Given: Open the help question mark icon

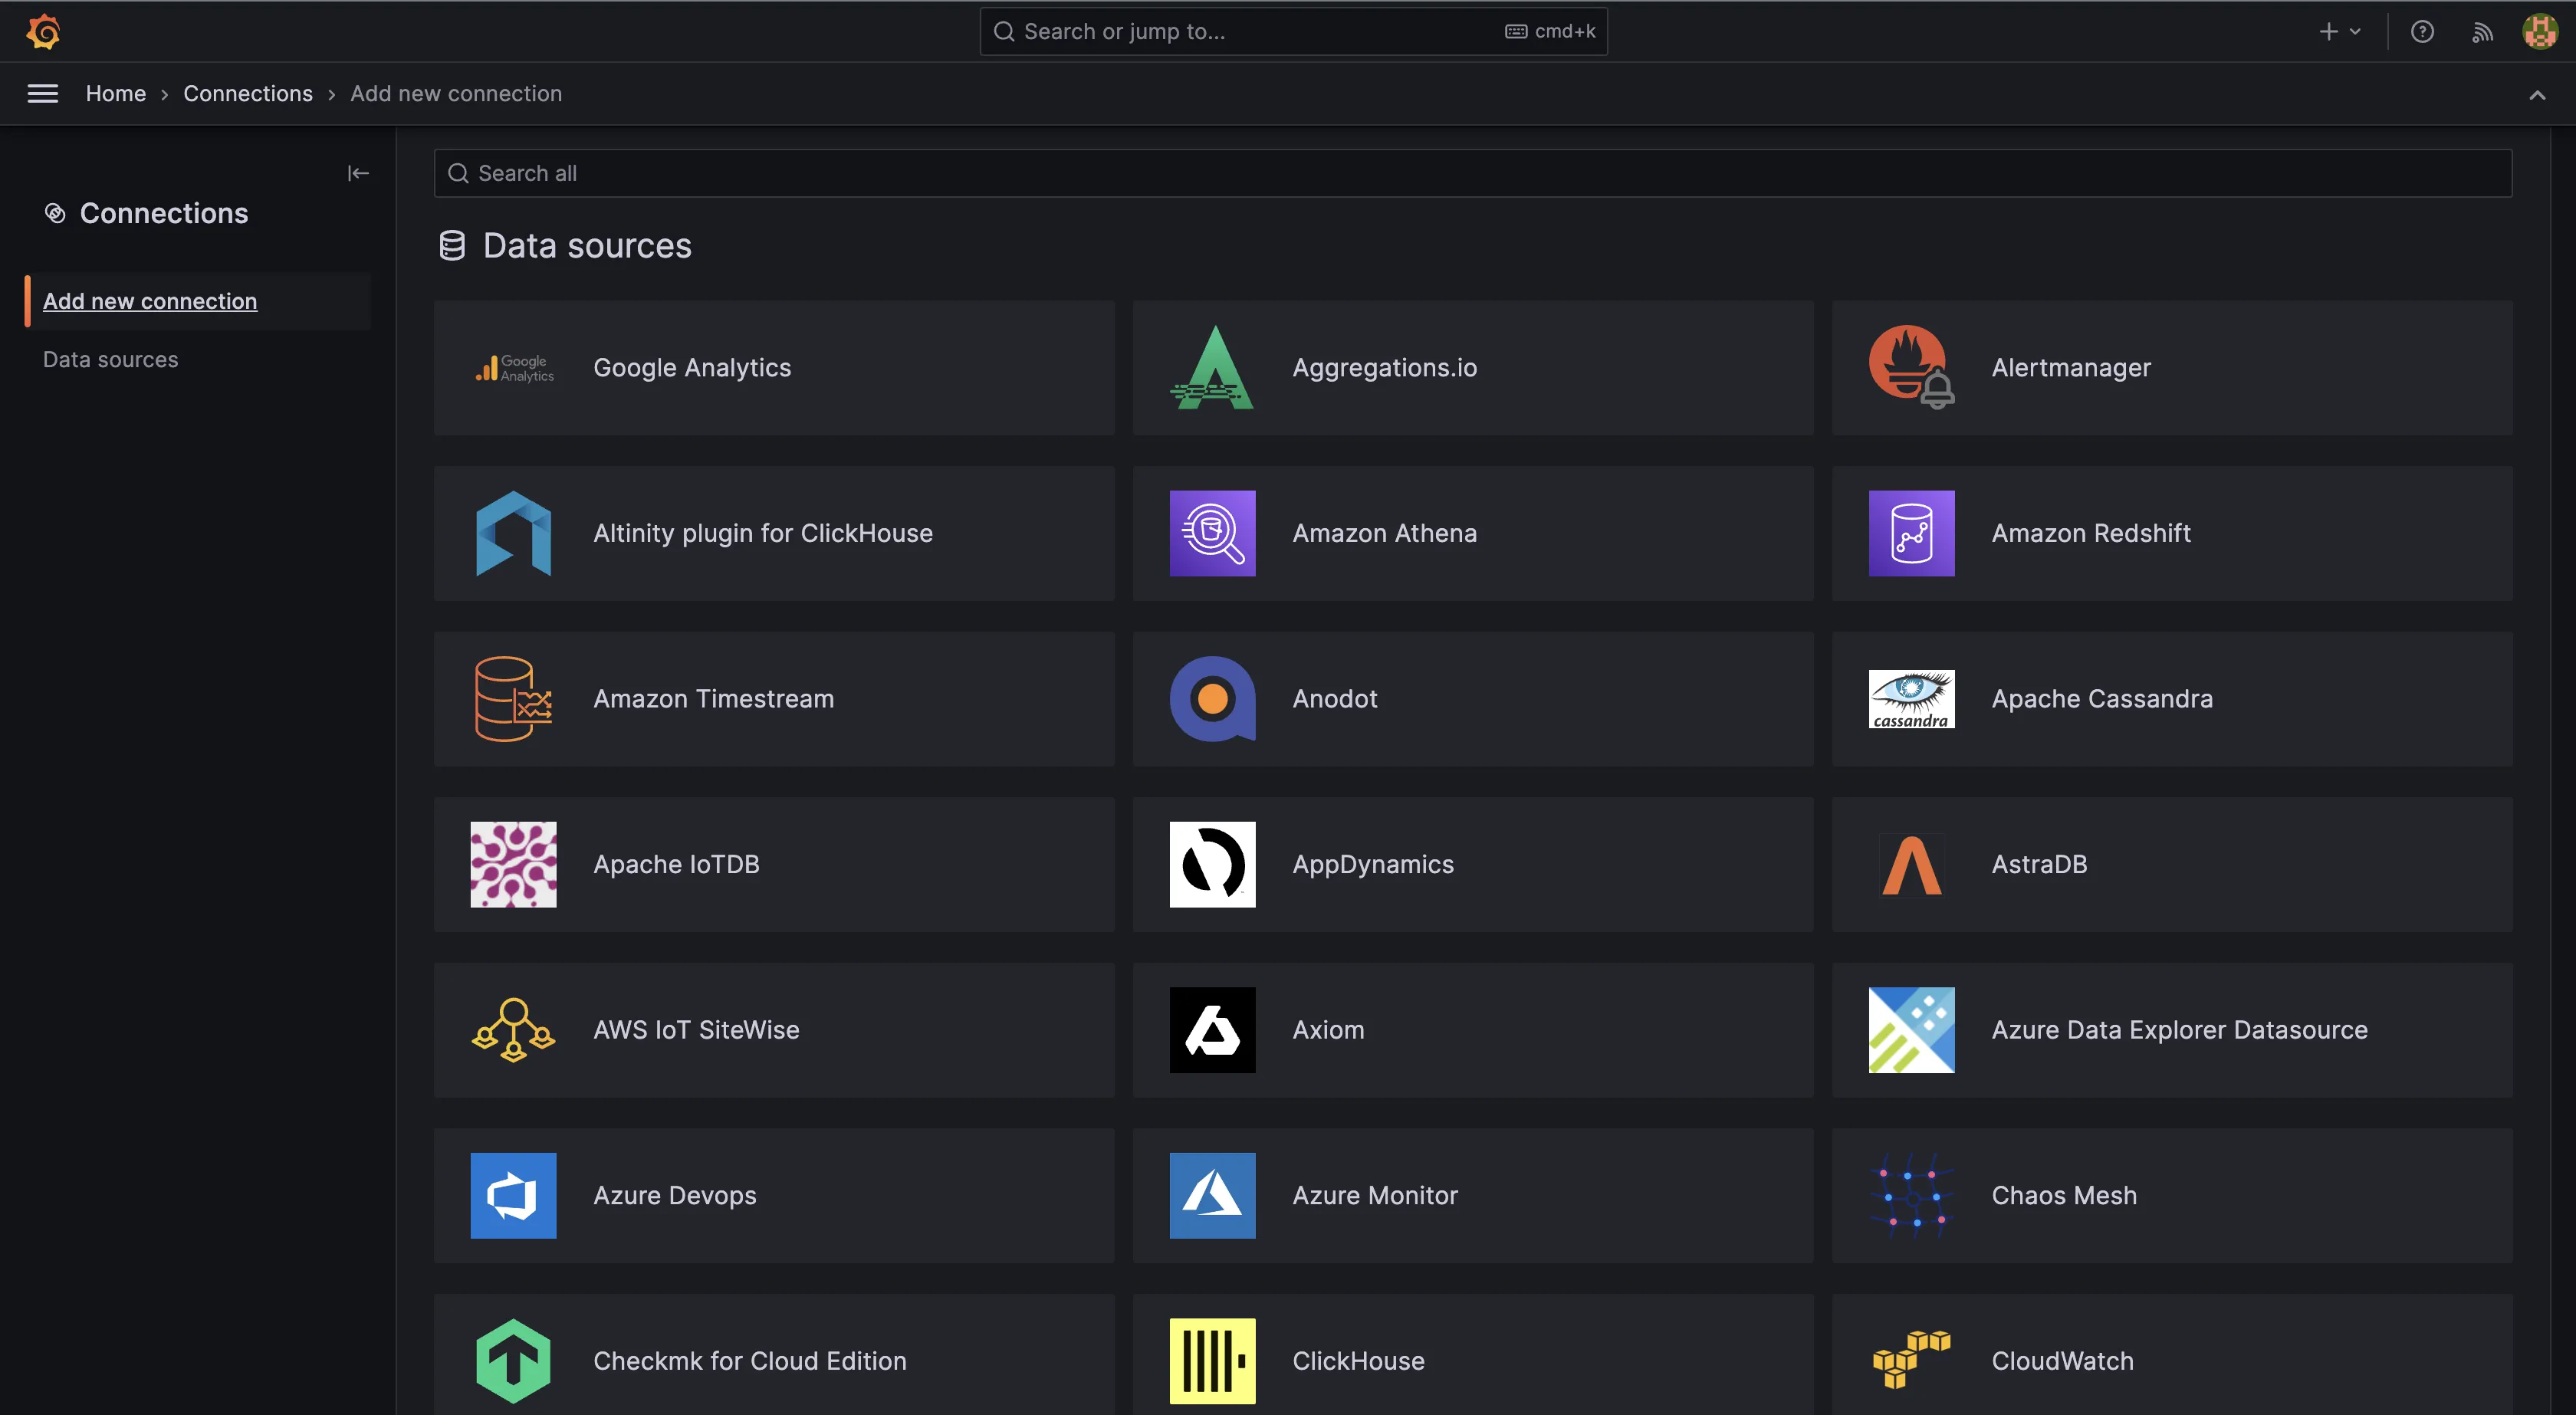Looking at the screenshot, I should click(2421, 32).
